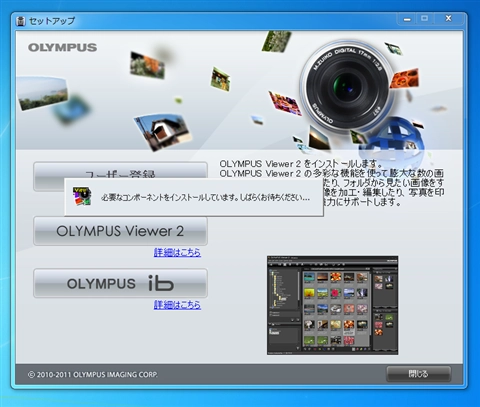Click the camera lens image in the banner
Screen dimensions: 480x407
pos(347,86)
